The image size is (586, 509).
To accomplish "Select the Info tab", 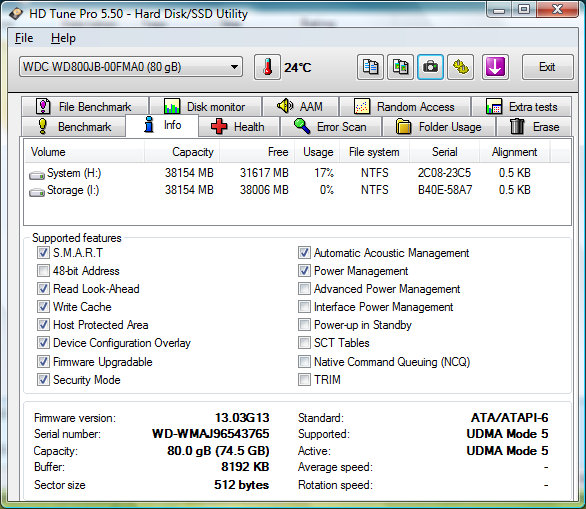I will 163,125.
